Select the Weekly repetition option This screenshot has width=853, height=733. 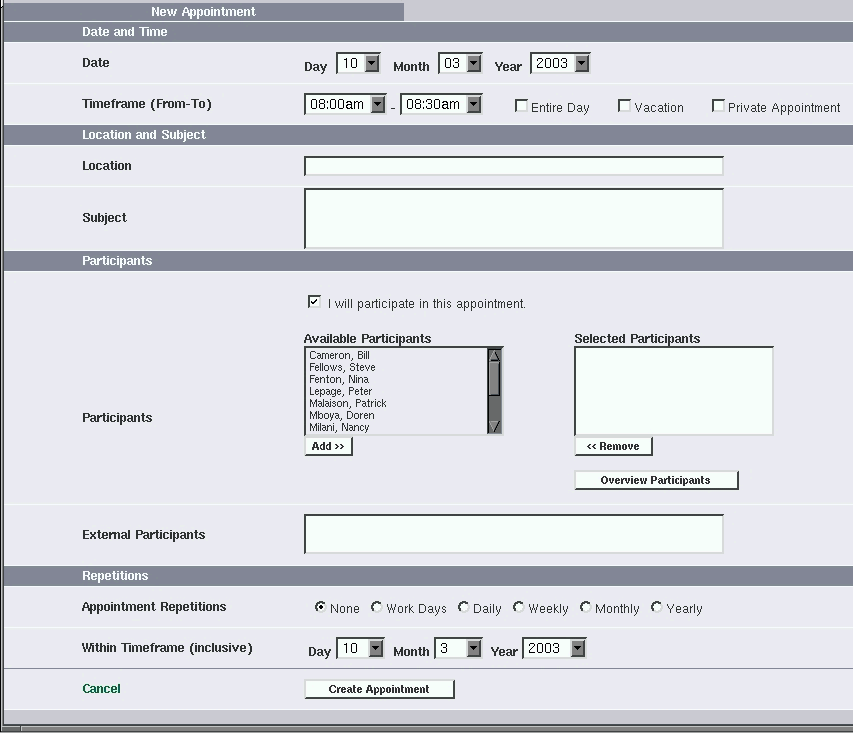[518, 607]
